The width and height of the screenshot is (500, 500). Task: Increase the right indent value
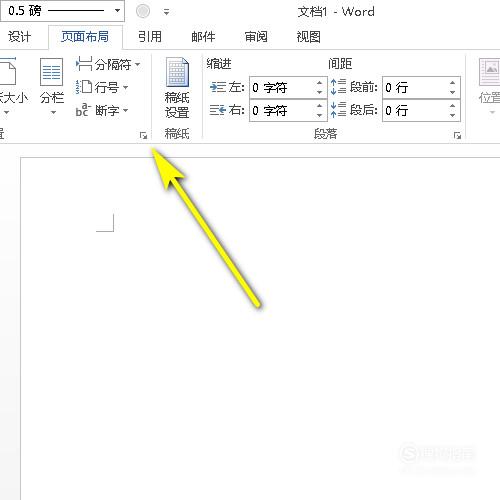(319, 105)
